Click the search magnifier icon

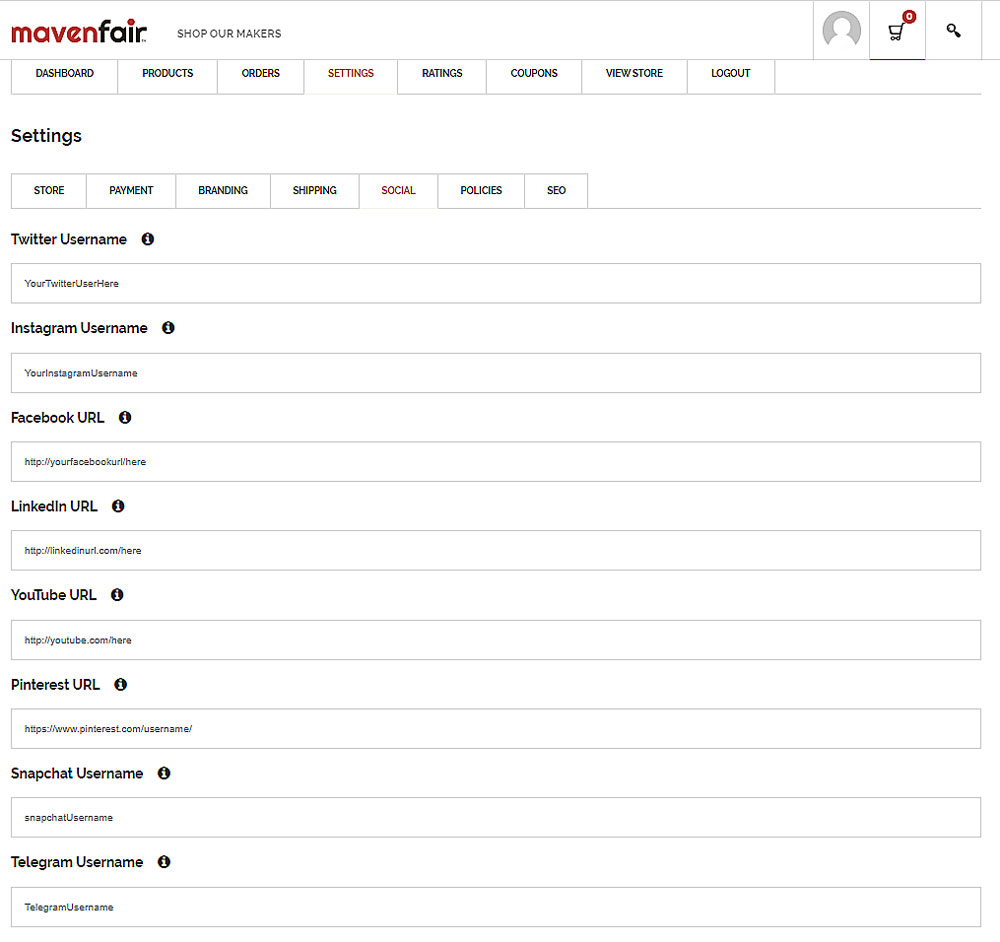[953, 30]
